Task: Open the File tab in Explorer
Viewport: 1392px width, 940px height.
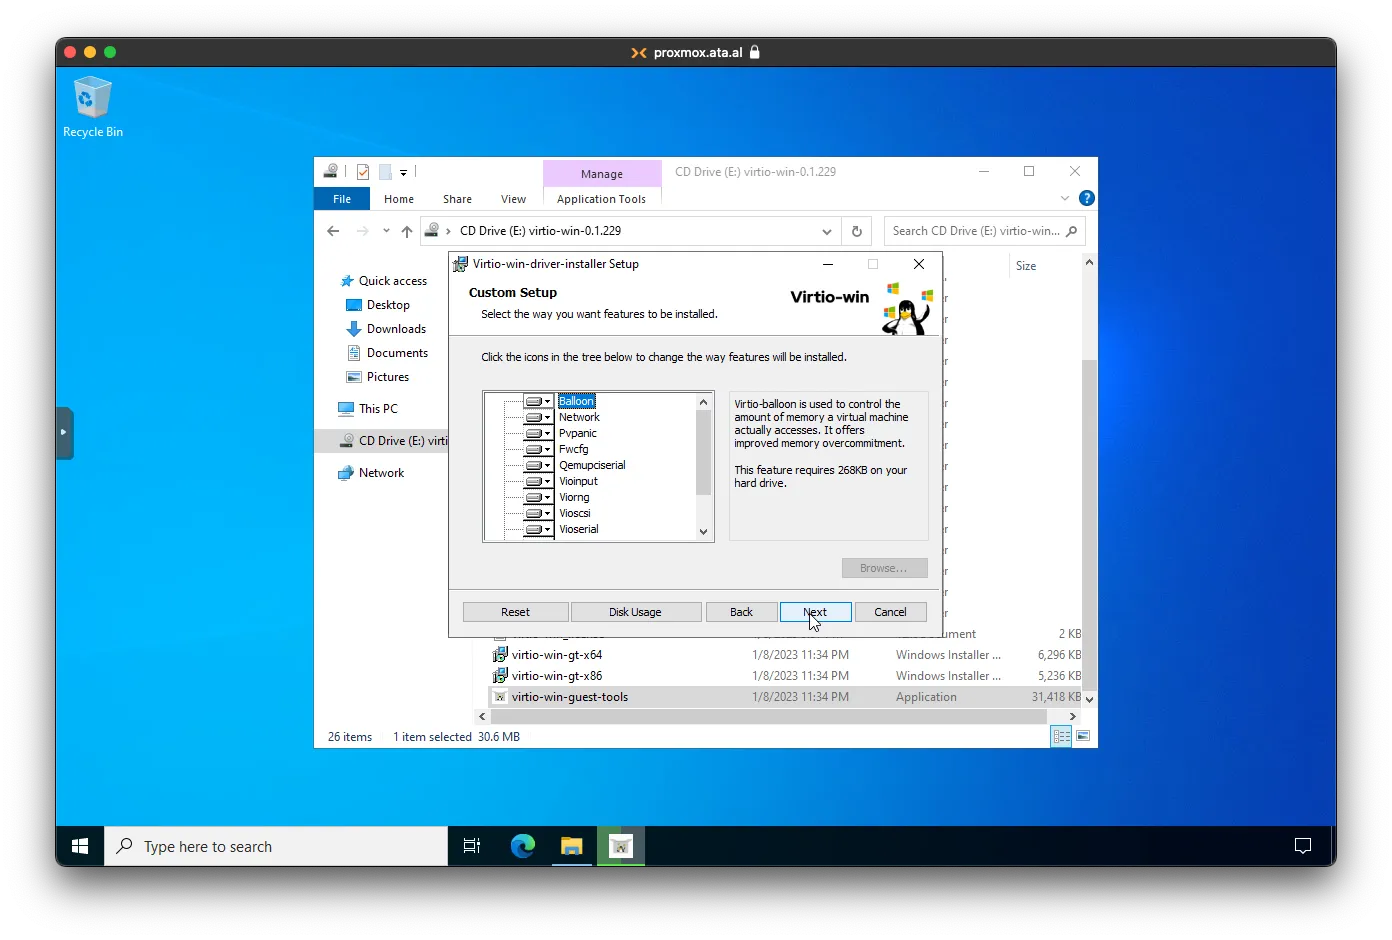Action: 342,199
